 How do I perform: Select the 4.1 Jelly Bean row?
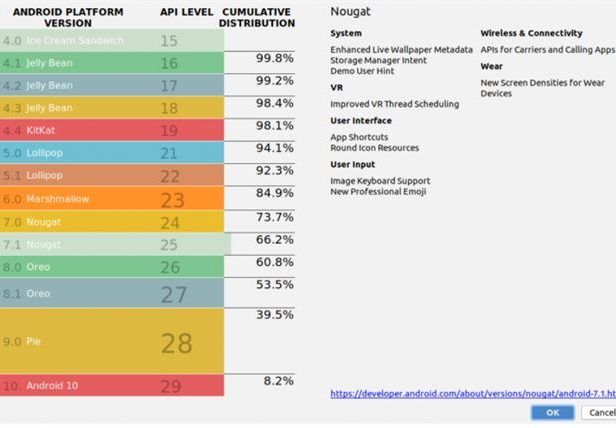[x=112, y=62]
